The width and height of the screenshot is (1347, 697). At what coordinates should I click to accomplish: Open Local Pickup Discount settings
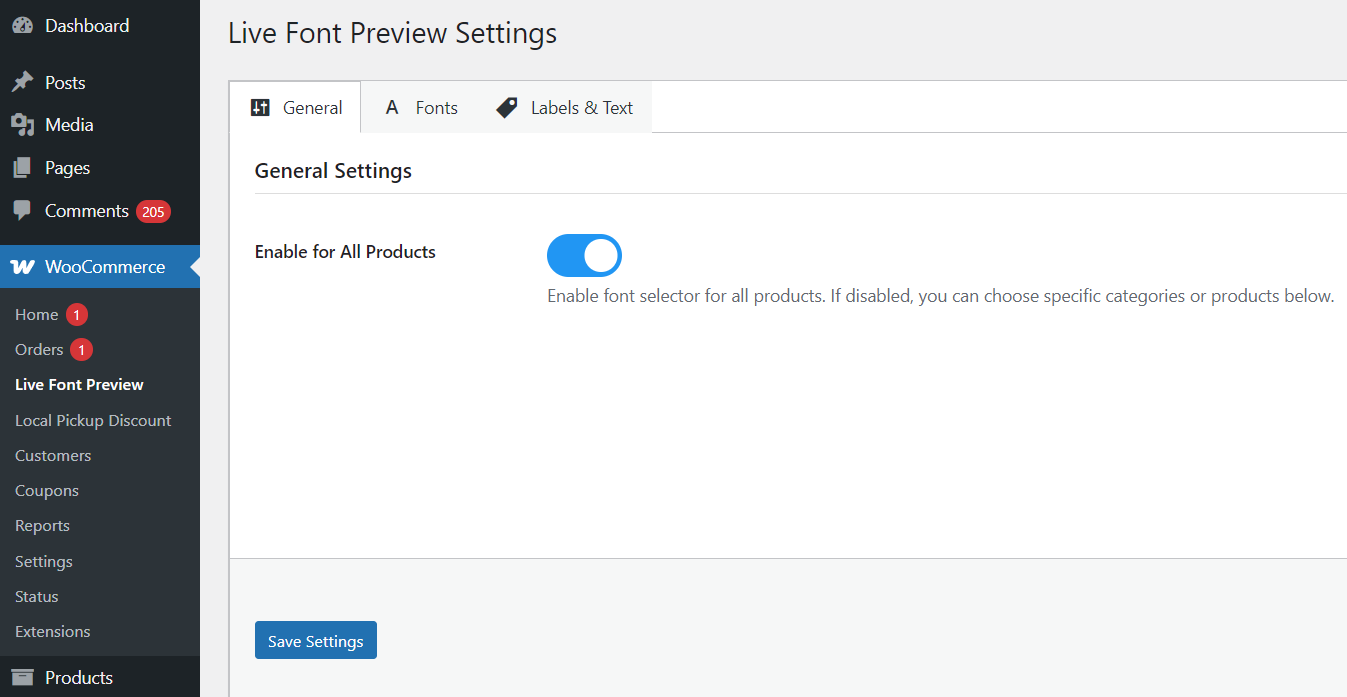pyautogui.click(x=93, y=420)
